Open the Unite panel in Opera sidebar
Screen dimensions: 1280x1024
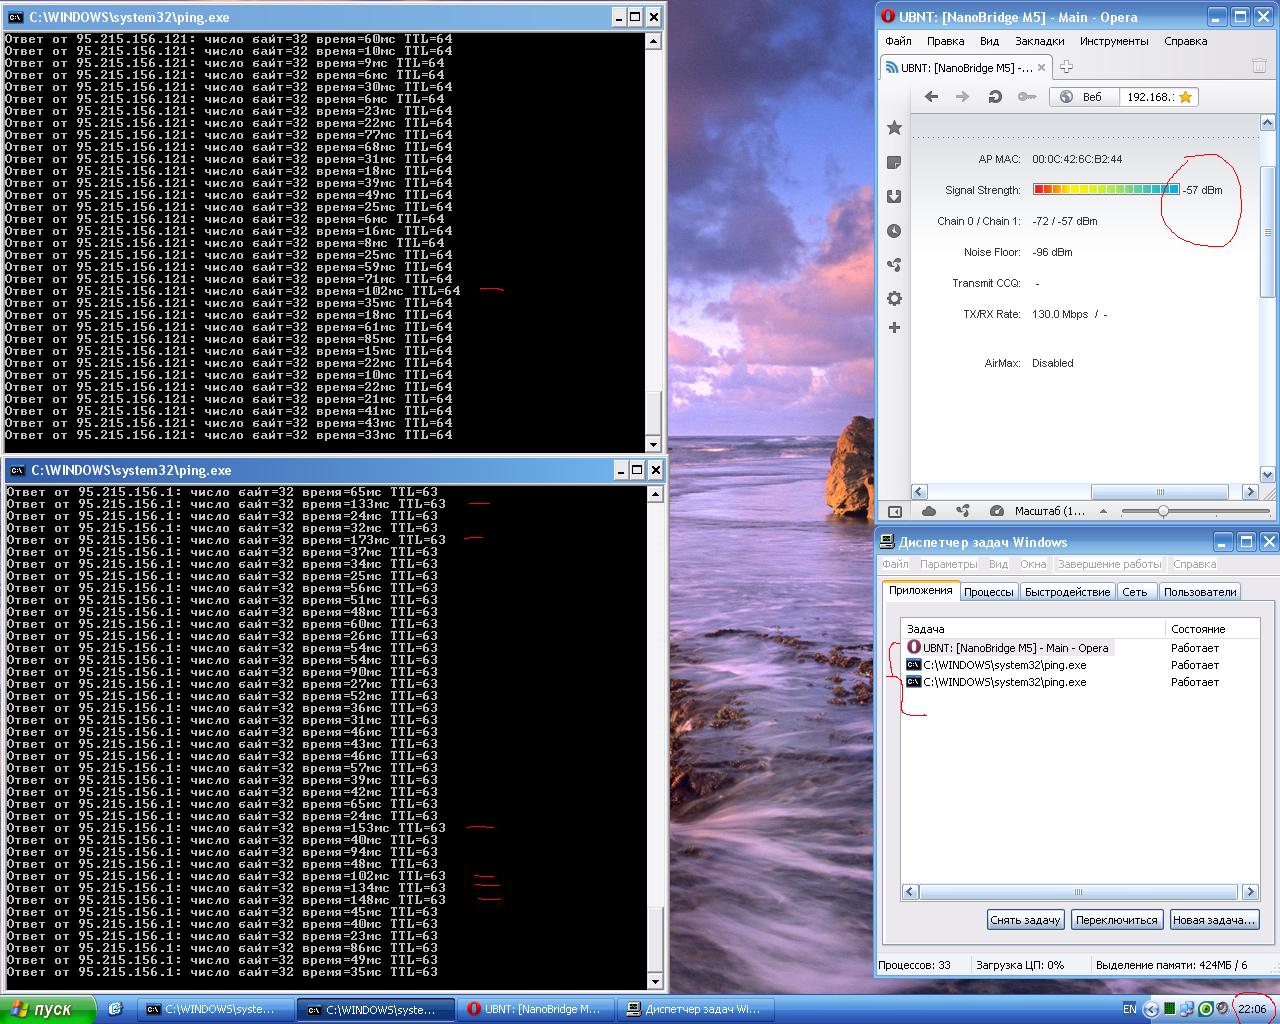894,265
